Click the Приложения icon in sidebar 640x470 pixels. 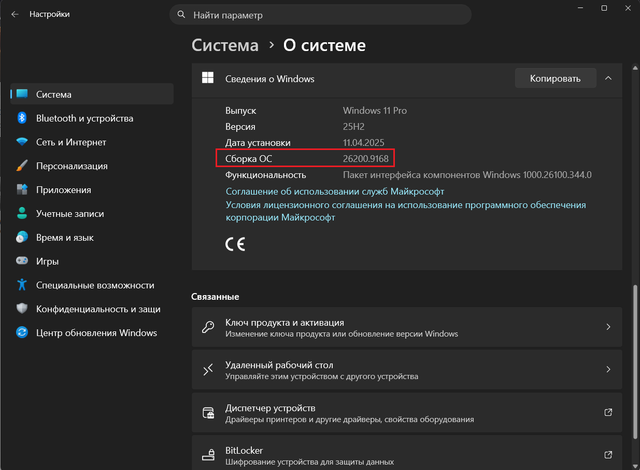pos(22,189)
